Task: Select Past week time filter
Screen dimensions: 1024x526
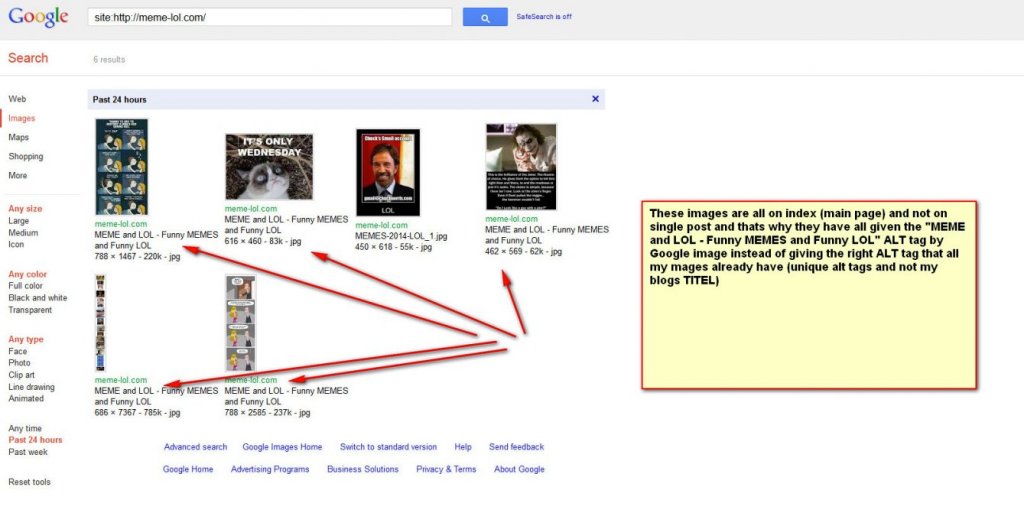Action: pyautogui.click(x=28, y=452)
